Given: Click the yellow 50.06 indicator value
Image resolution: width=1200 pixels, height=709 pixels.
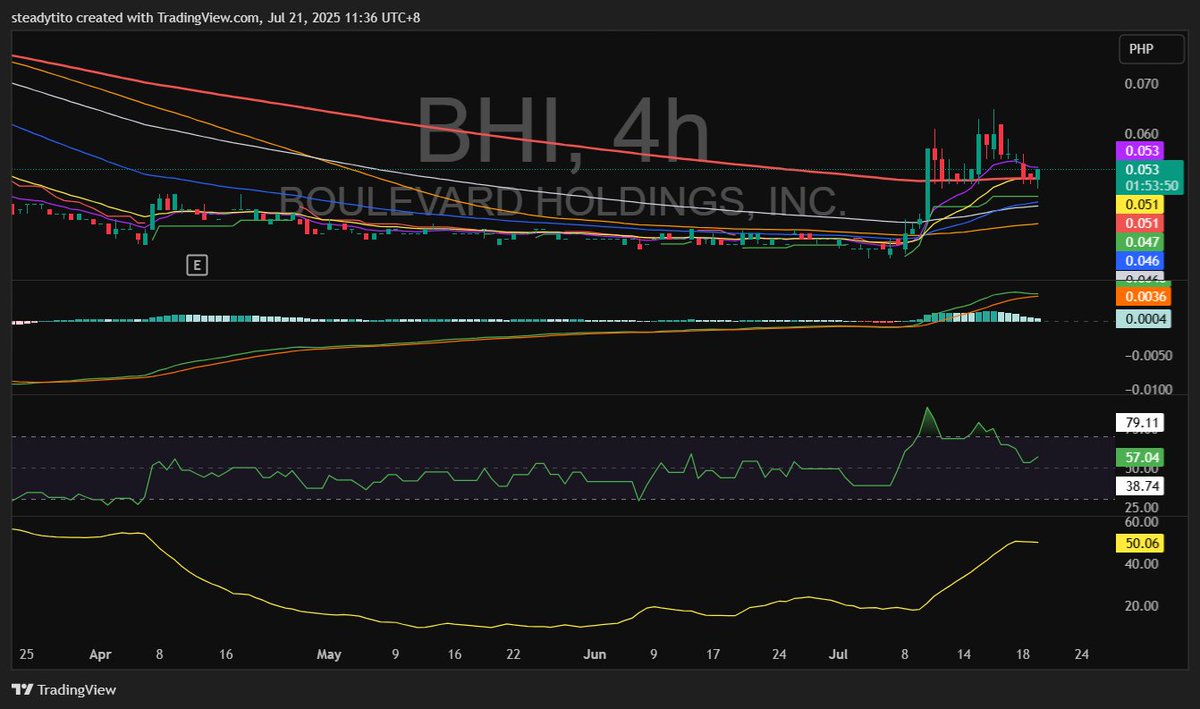Looking at the screenshot, I should [1138, 543].
